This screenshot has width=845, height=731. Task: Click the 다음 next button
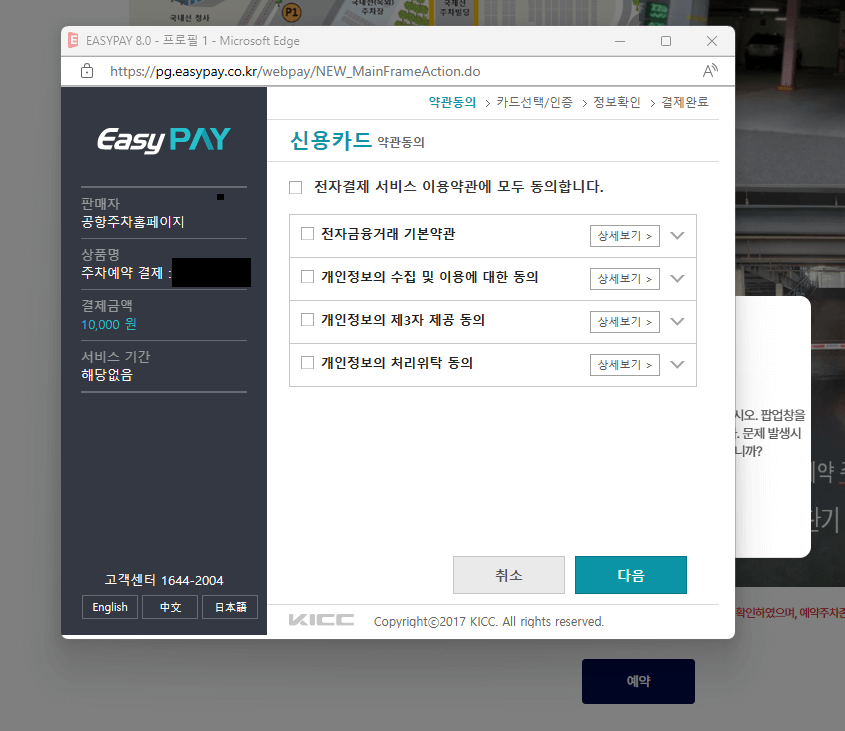[631, 575]
